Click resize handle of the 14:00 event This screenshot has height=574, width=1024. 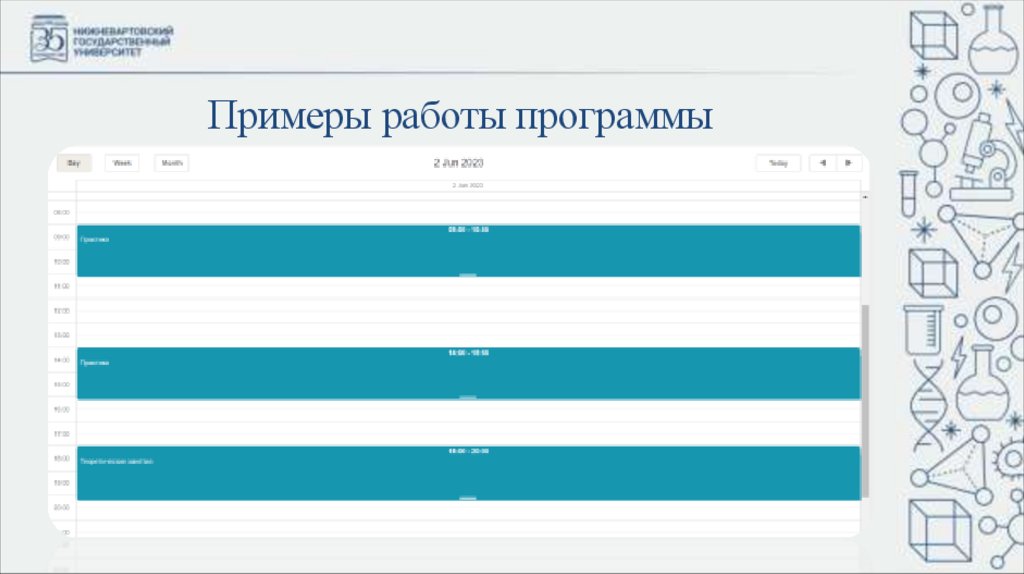[x=468, y=397]
